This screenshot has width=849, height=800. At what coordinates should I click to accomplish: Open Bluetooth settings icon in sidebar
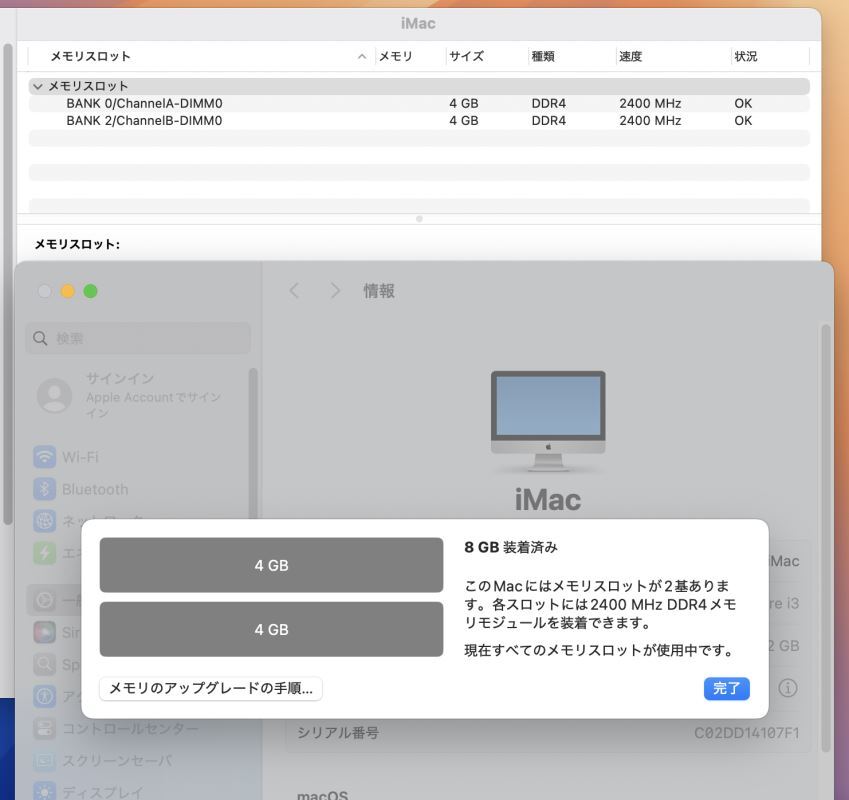(44, 489)
